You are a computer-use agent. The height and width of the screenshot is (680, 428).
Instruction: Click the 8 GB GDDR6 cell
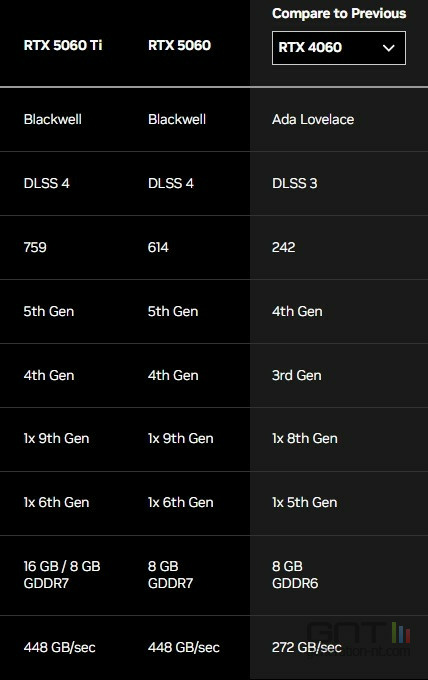point(295,575)
